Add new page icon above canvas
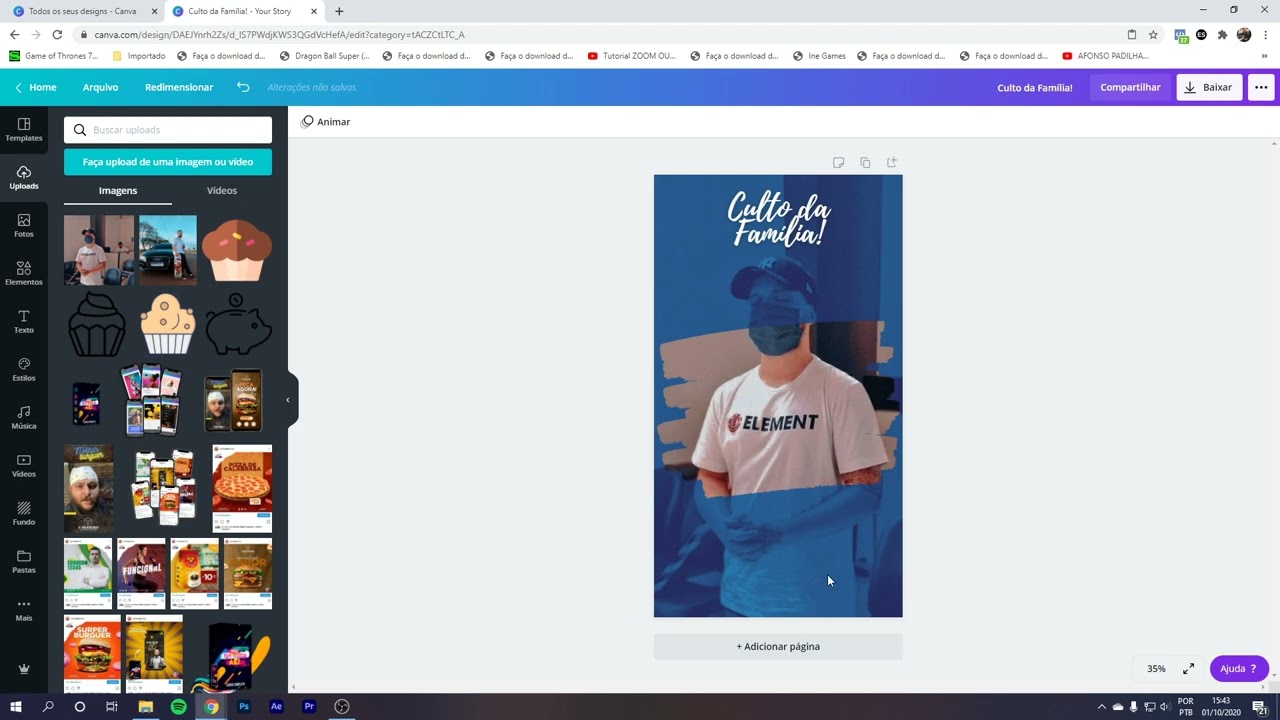This screenshot has width=1280, height=720. [x=892, y=162]
